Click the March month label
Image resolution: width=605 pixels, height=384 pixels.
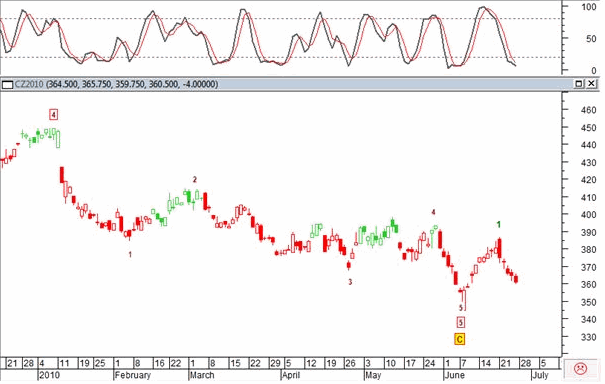(202, 375)
